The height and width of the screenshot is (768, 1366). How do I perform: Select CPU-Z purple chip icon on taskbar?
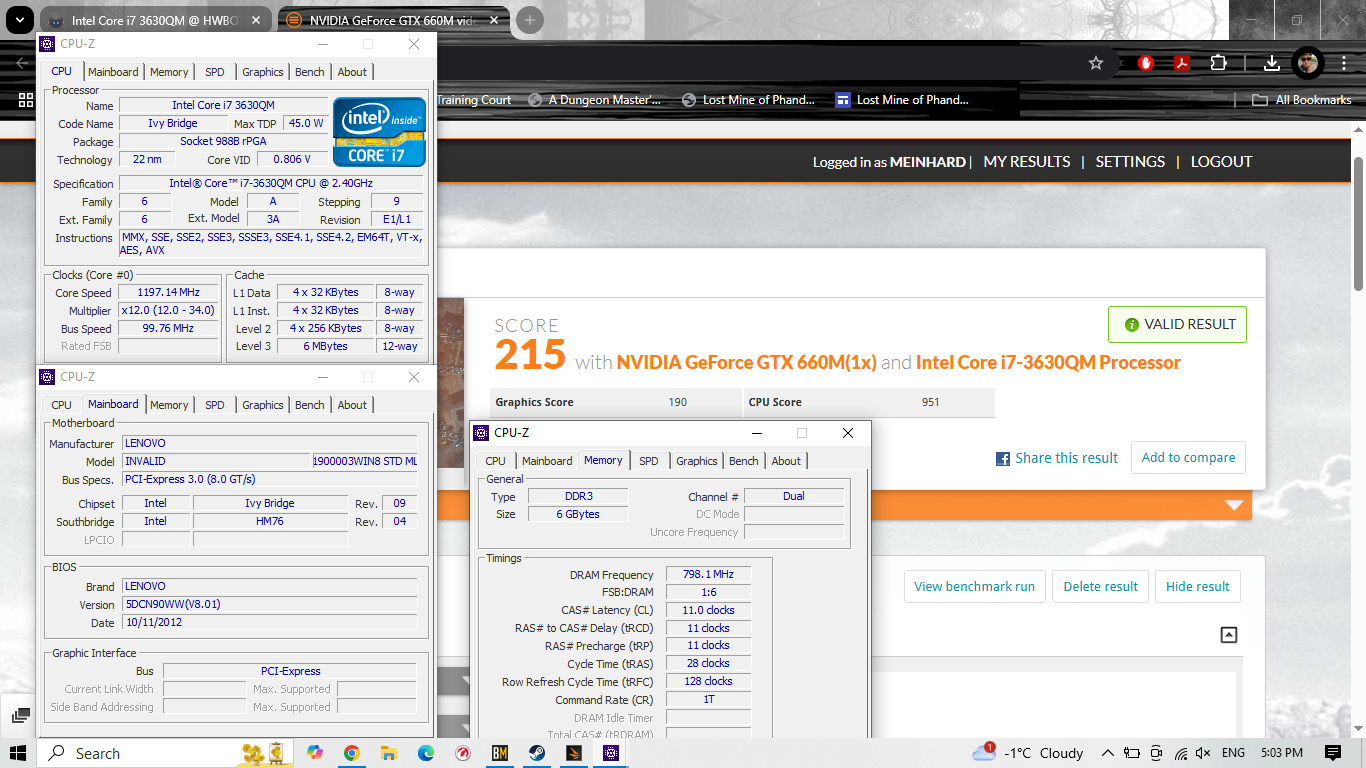click(x=611, y=753)
